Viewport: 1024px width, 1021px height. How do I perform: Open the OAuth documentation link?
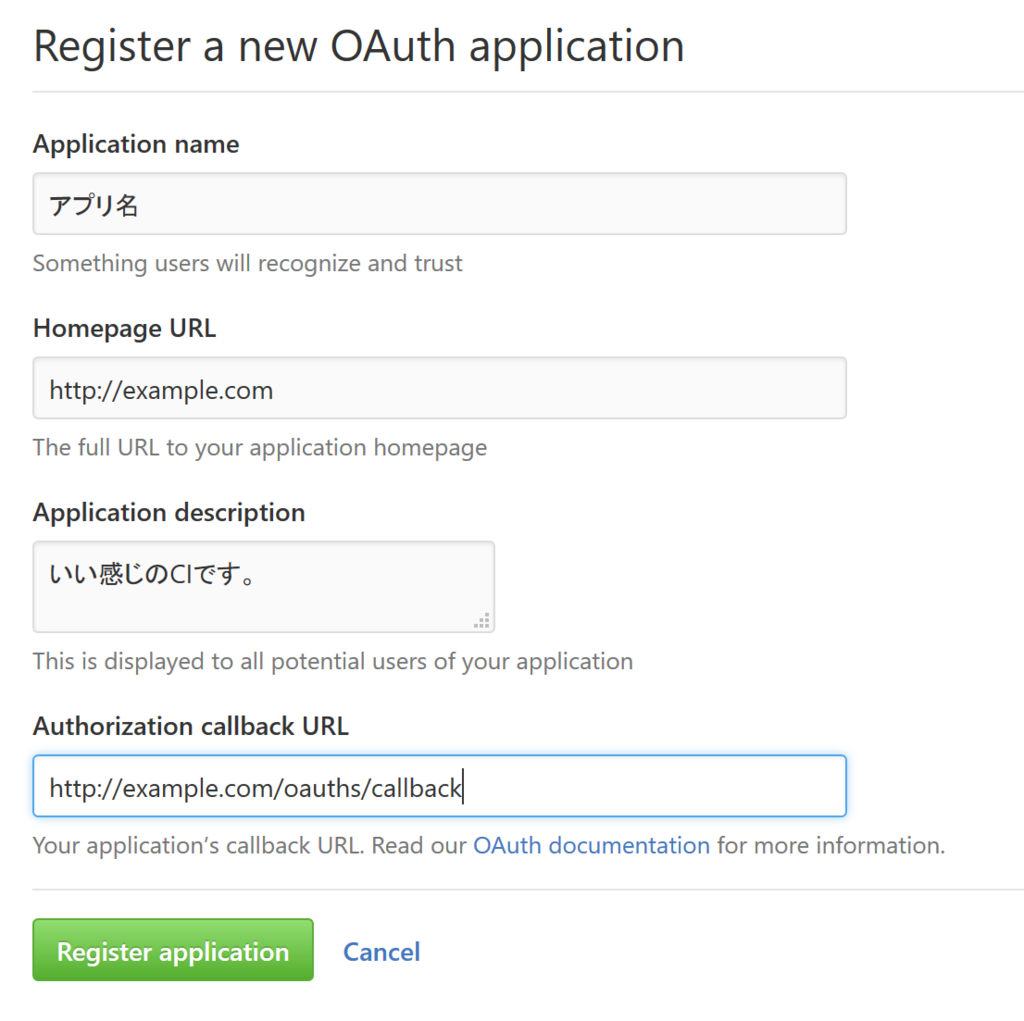(591, 845)
